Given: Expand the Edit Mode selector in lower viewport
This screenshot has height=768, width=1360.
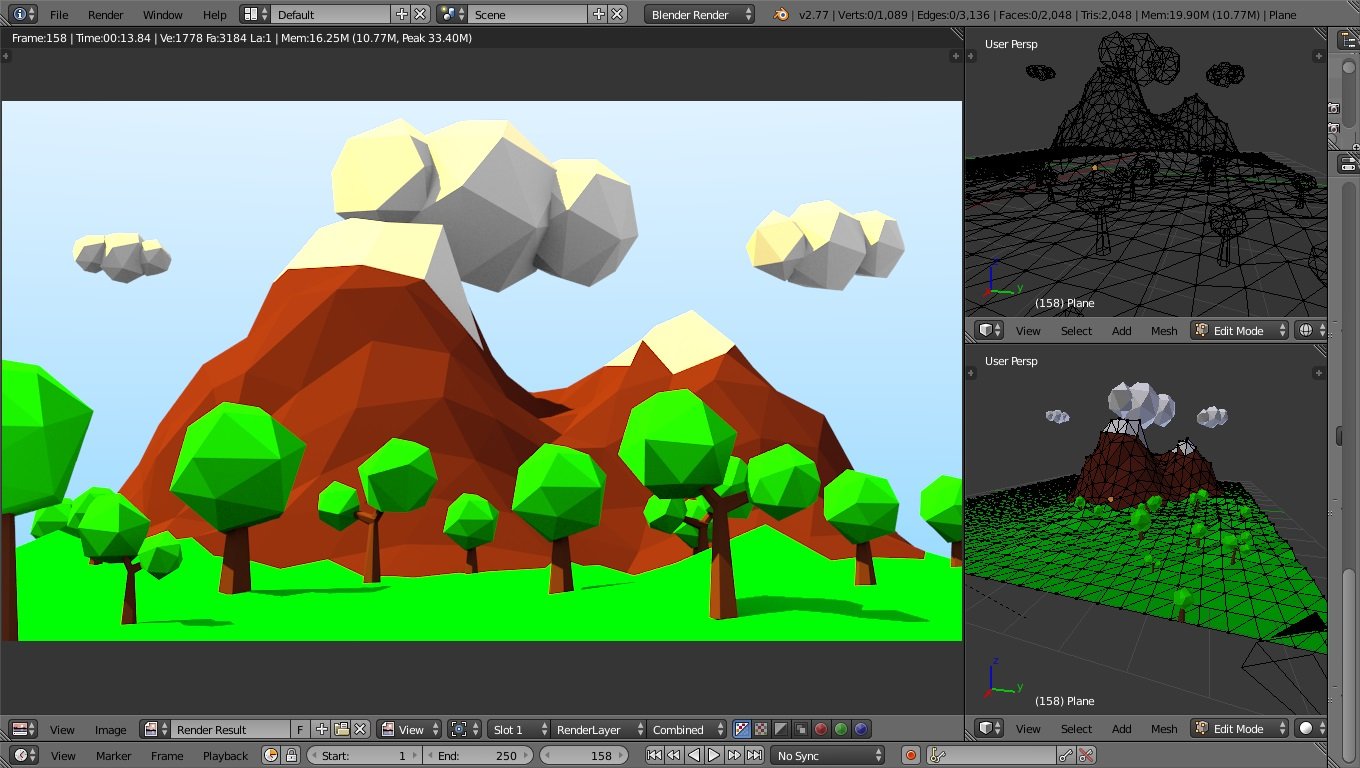Looking at the screenshot, I should coord(1239,728).
